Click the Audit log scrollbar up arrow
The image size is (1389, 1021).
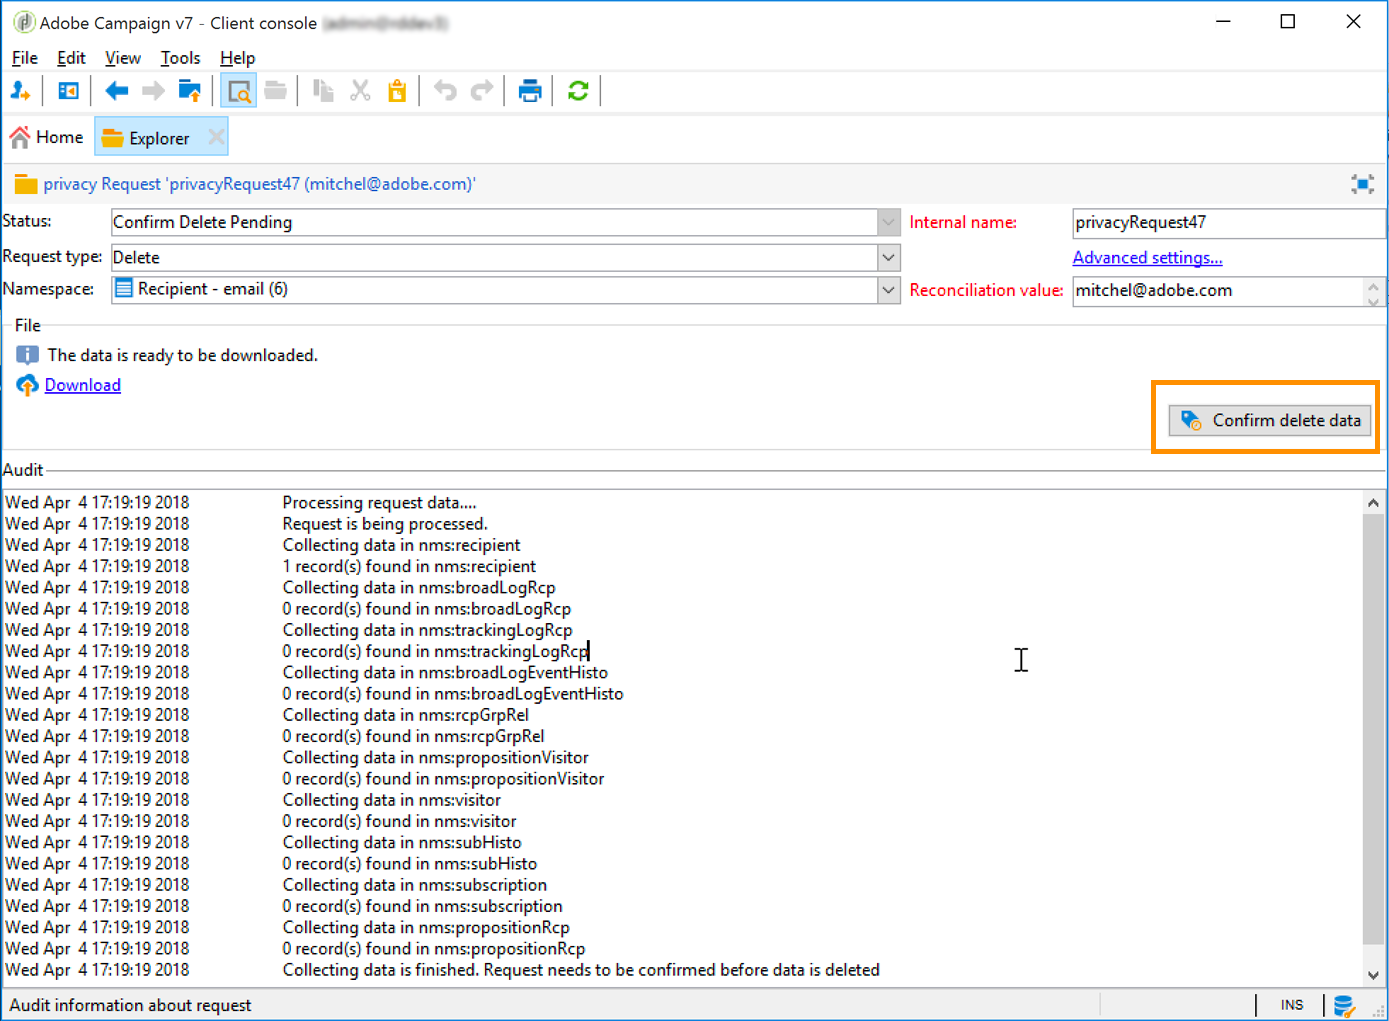point(1373,503)
